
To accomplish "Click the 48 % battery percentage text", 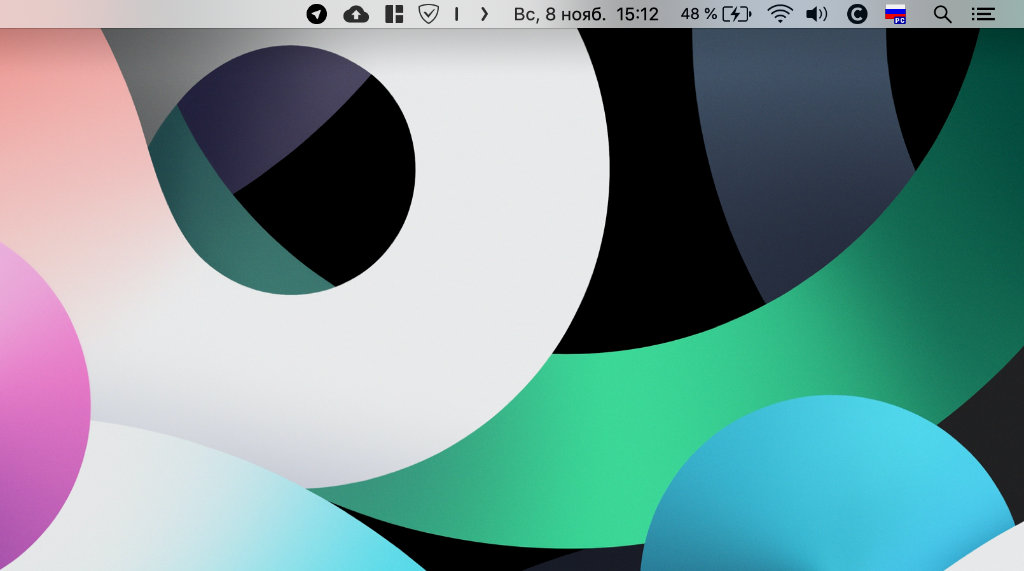I will [x=698, y=14].
